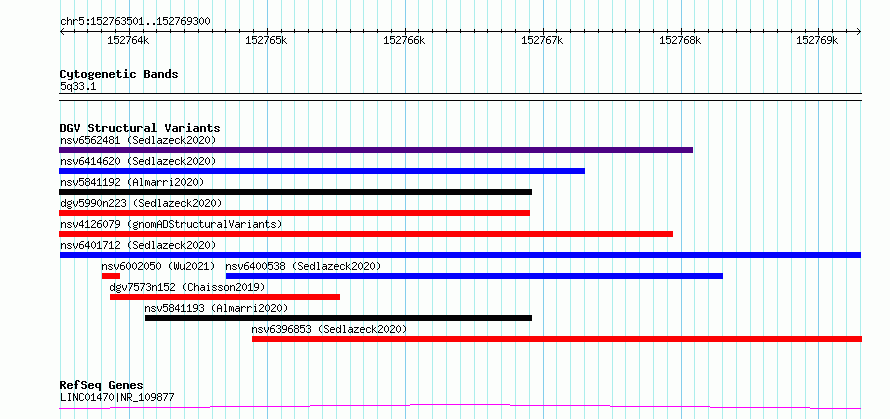Click the chr5:152763501..152769300 coordinate label
Viewport: 890px width, 419px height.
(x=135, y=22)
